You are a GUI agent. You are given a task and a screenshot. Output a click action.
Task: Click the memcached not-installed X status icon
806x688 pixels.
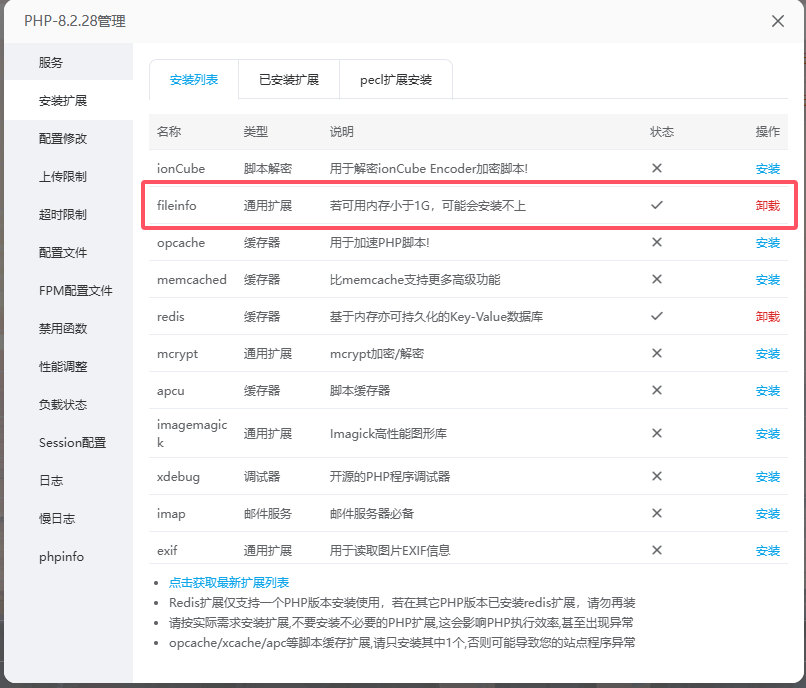click(657, 279)
